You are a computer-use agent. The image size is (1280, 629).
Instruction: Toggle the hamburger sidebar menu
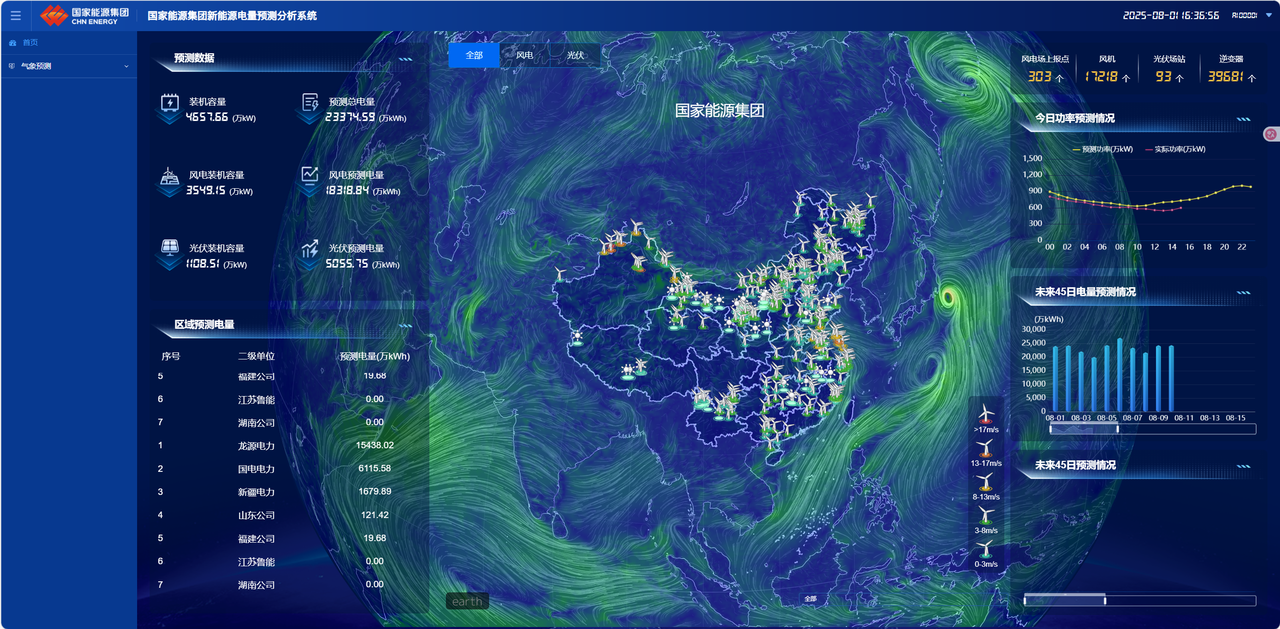15,15
